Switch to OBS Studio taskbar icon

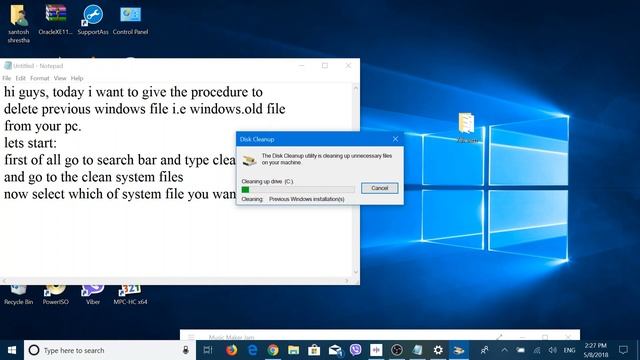click(x=397, y=350)
